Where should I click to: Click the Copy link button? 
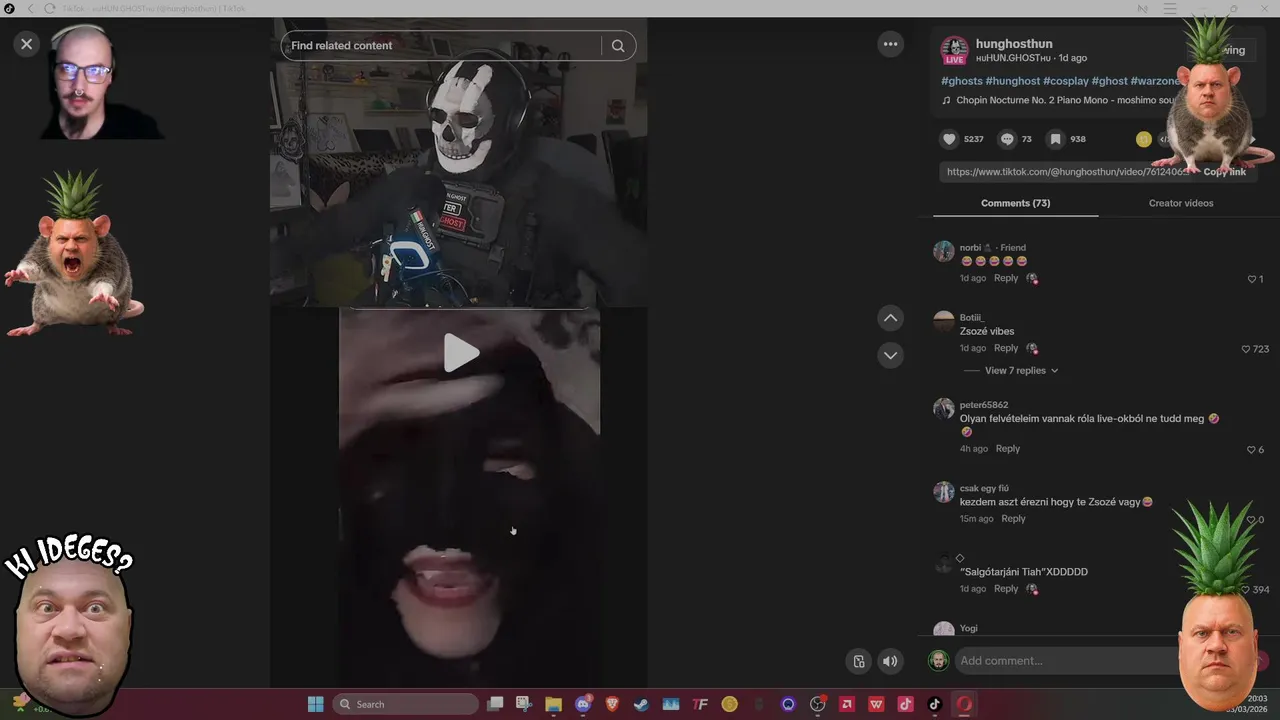coord(1224,172)
